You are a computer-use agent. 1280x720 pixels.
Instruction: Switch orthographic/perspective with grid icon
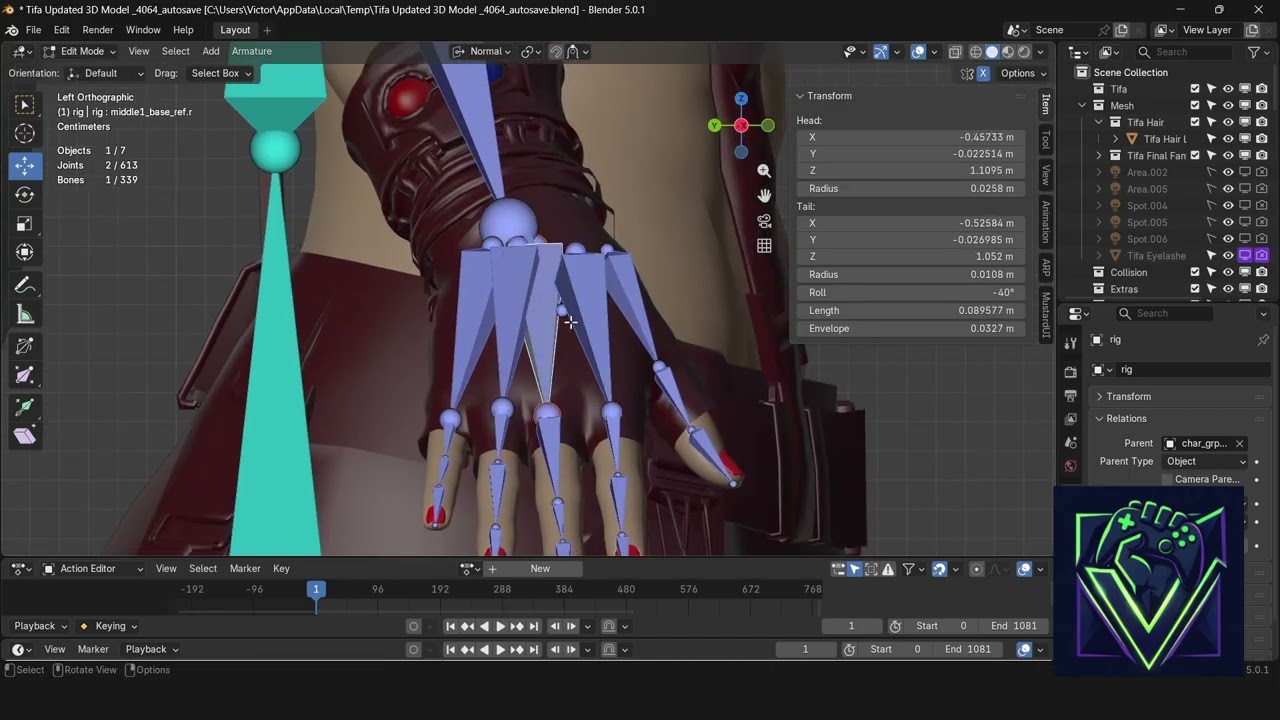tap(764, 246)
